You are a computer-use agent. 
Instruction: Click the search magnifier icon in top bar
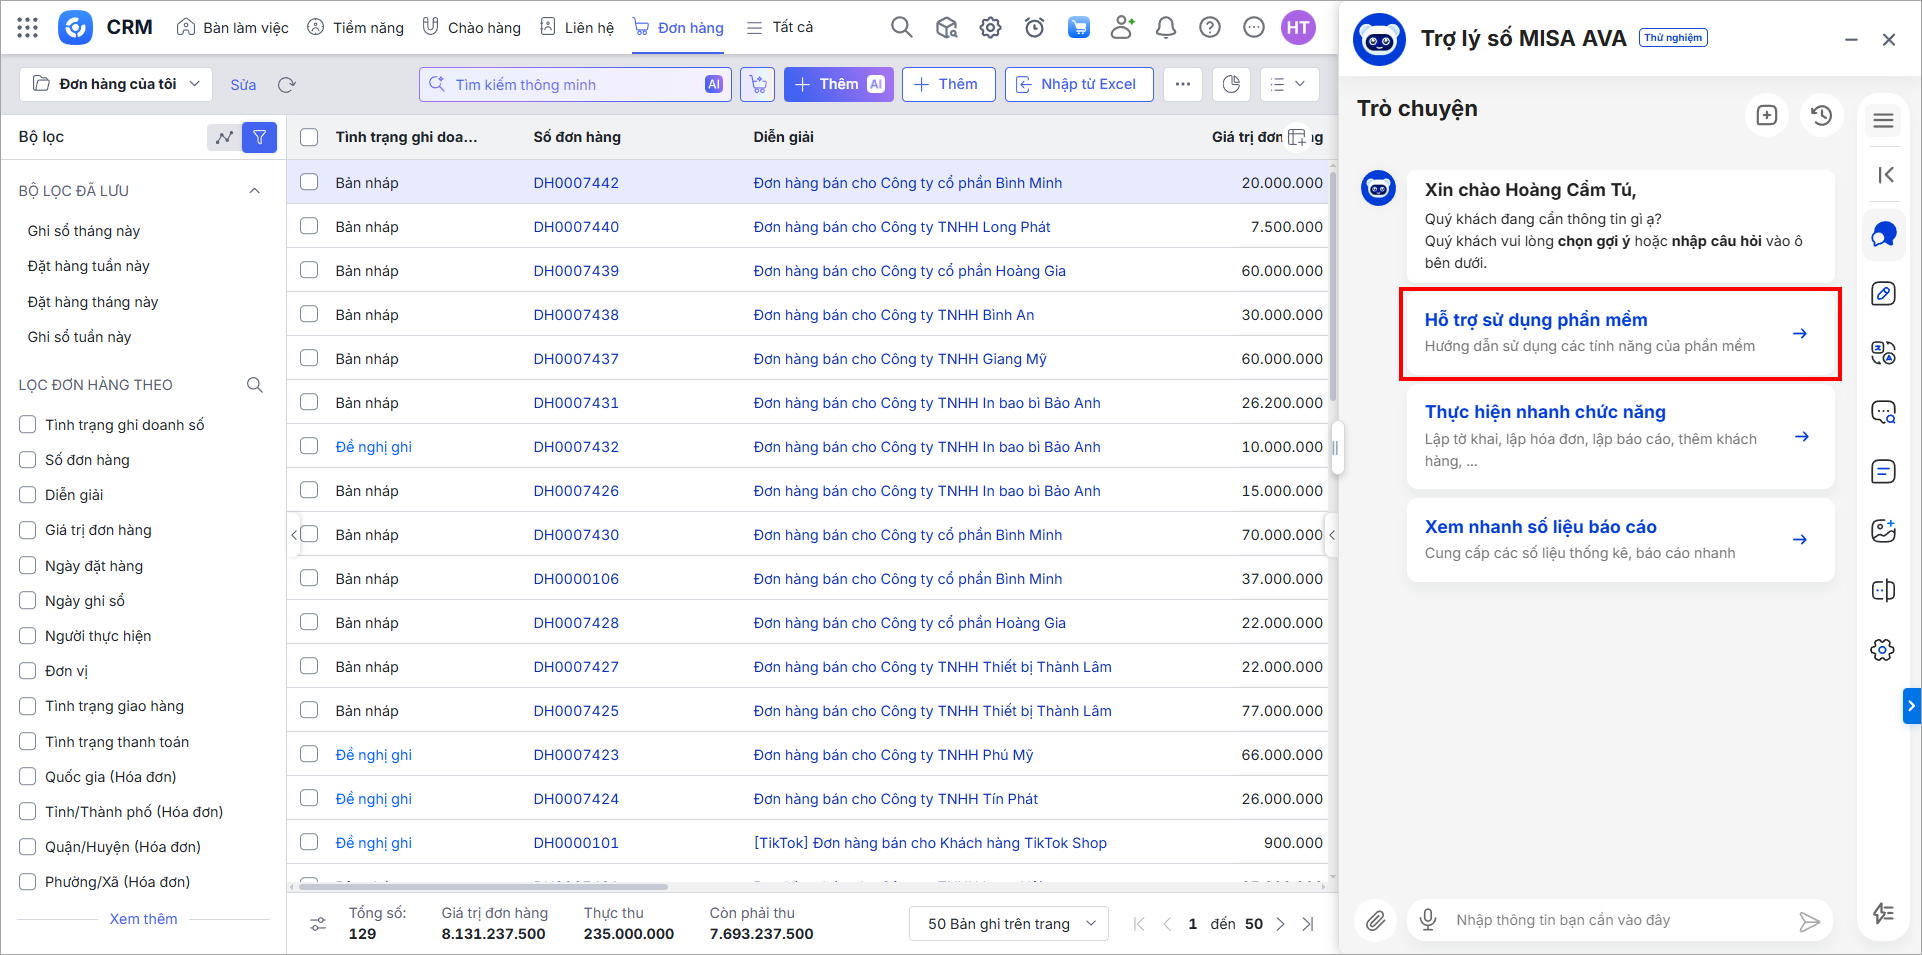(x=901, y=27)
